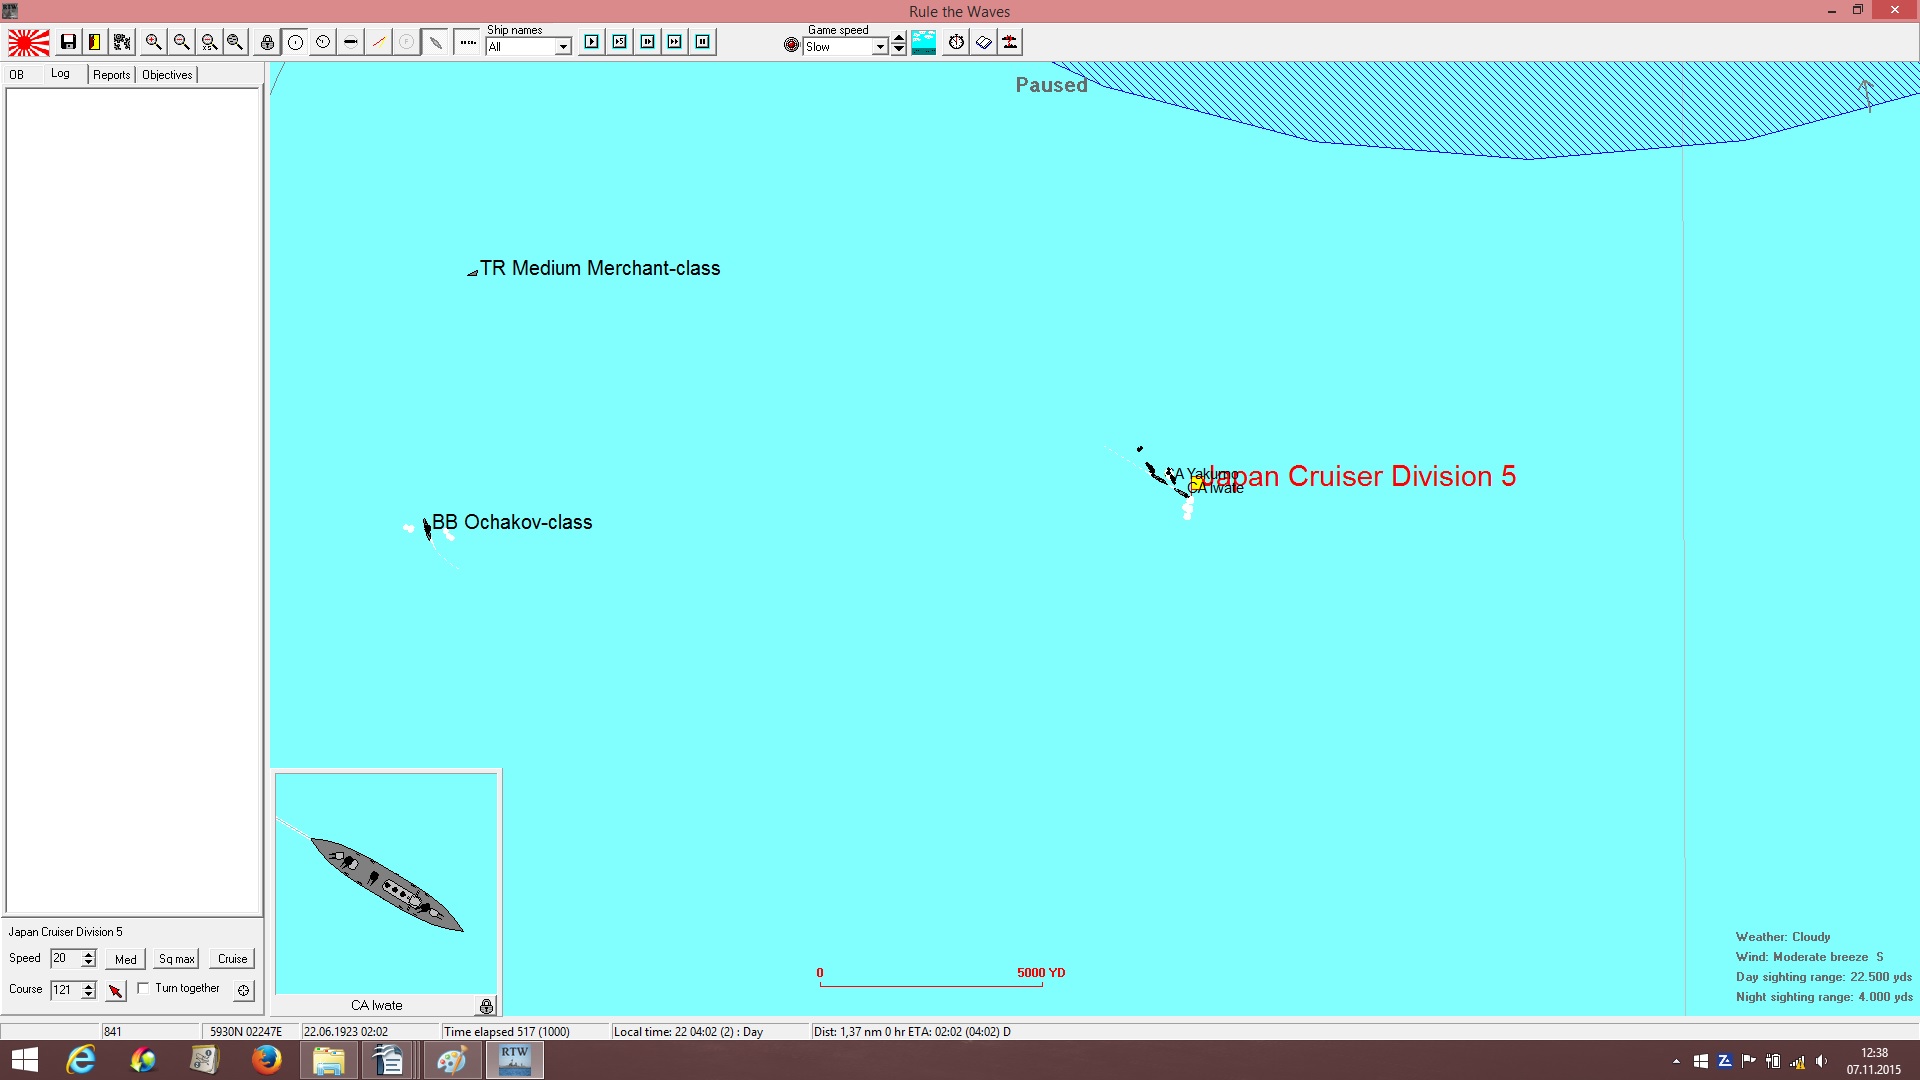The image size is (1920, 1080).
Task: Click the fourth magnifier zoom icon
Action: (x=235, y=42)
